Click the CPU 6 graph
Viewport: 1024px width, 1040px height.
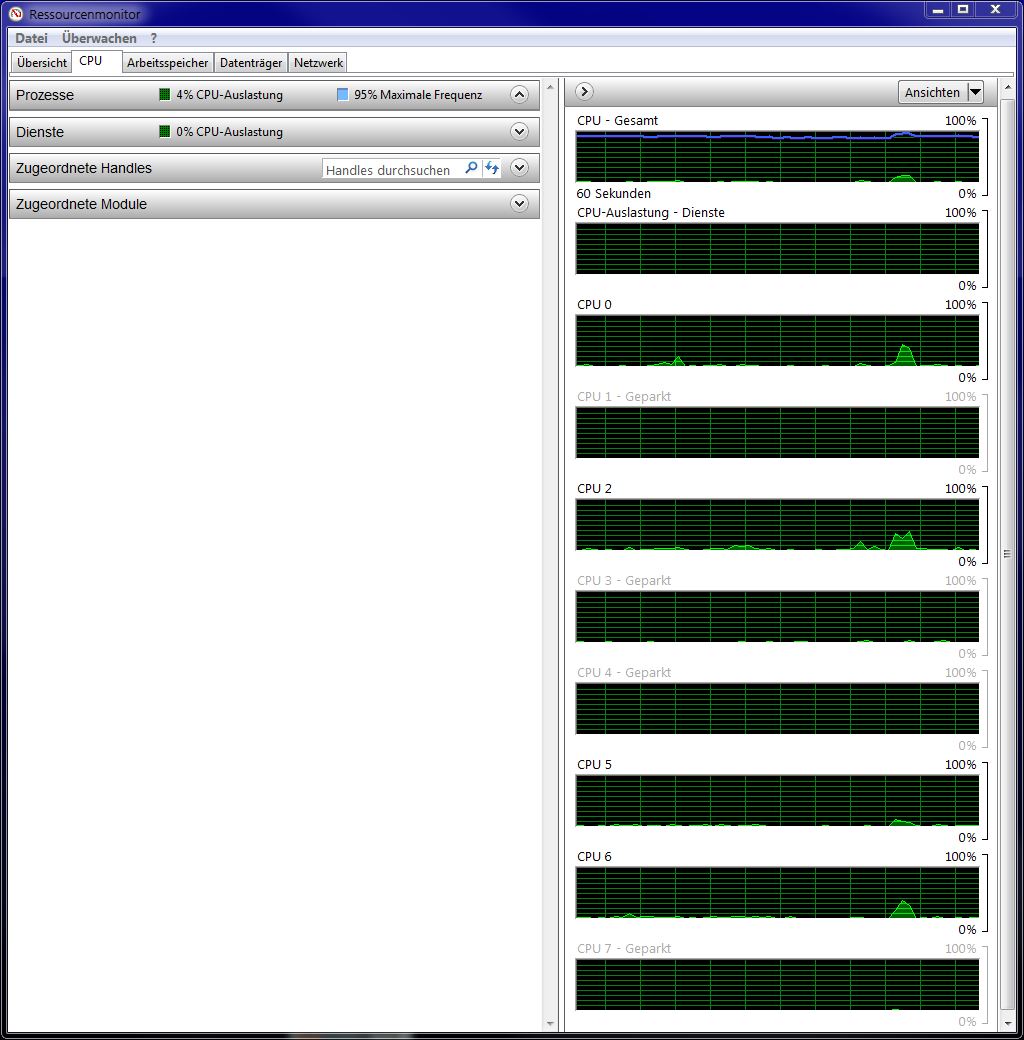tap(777, 892)
